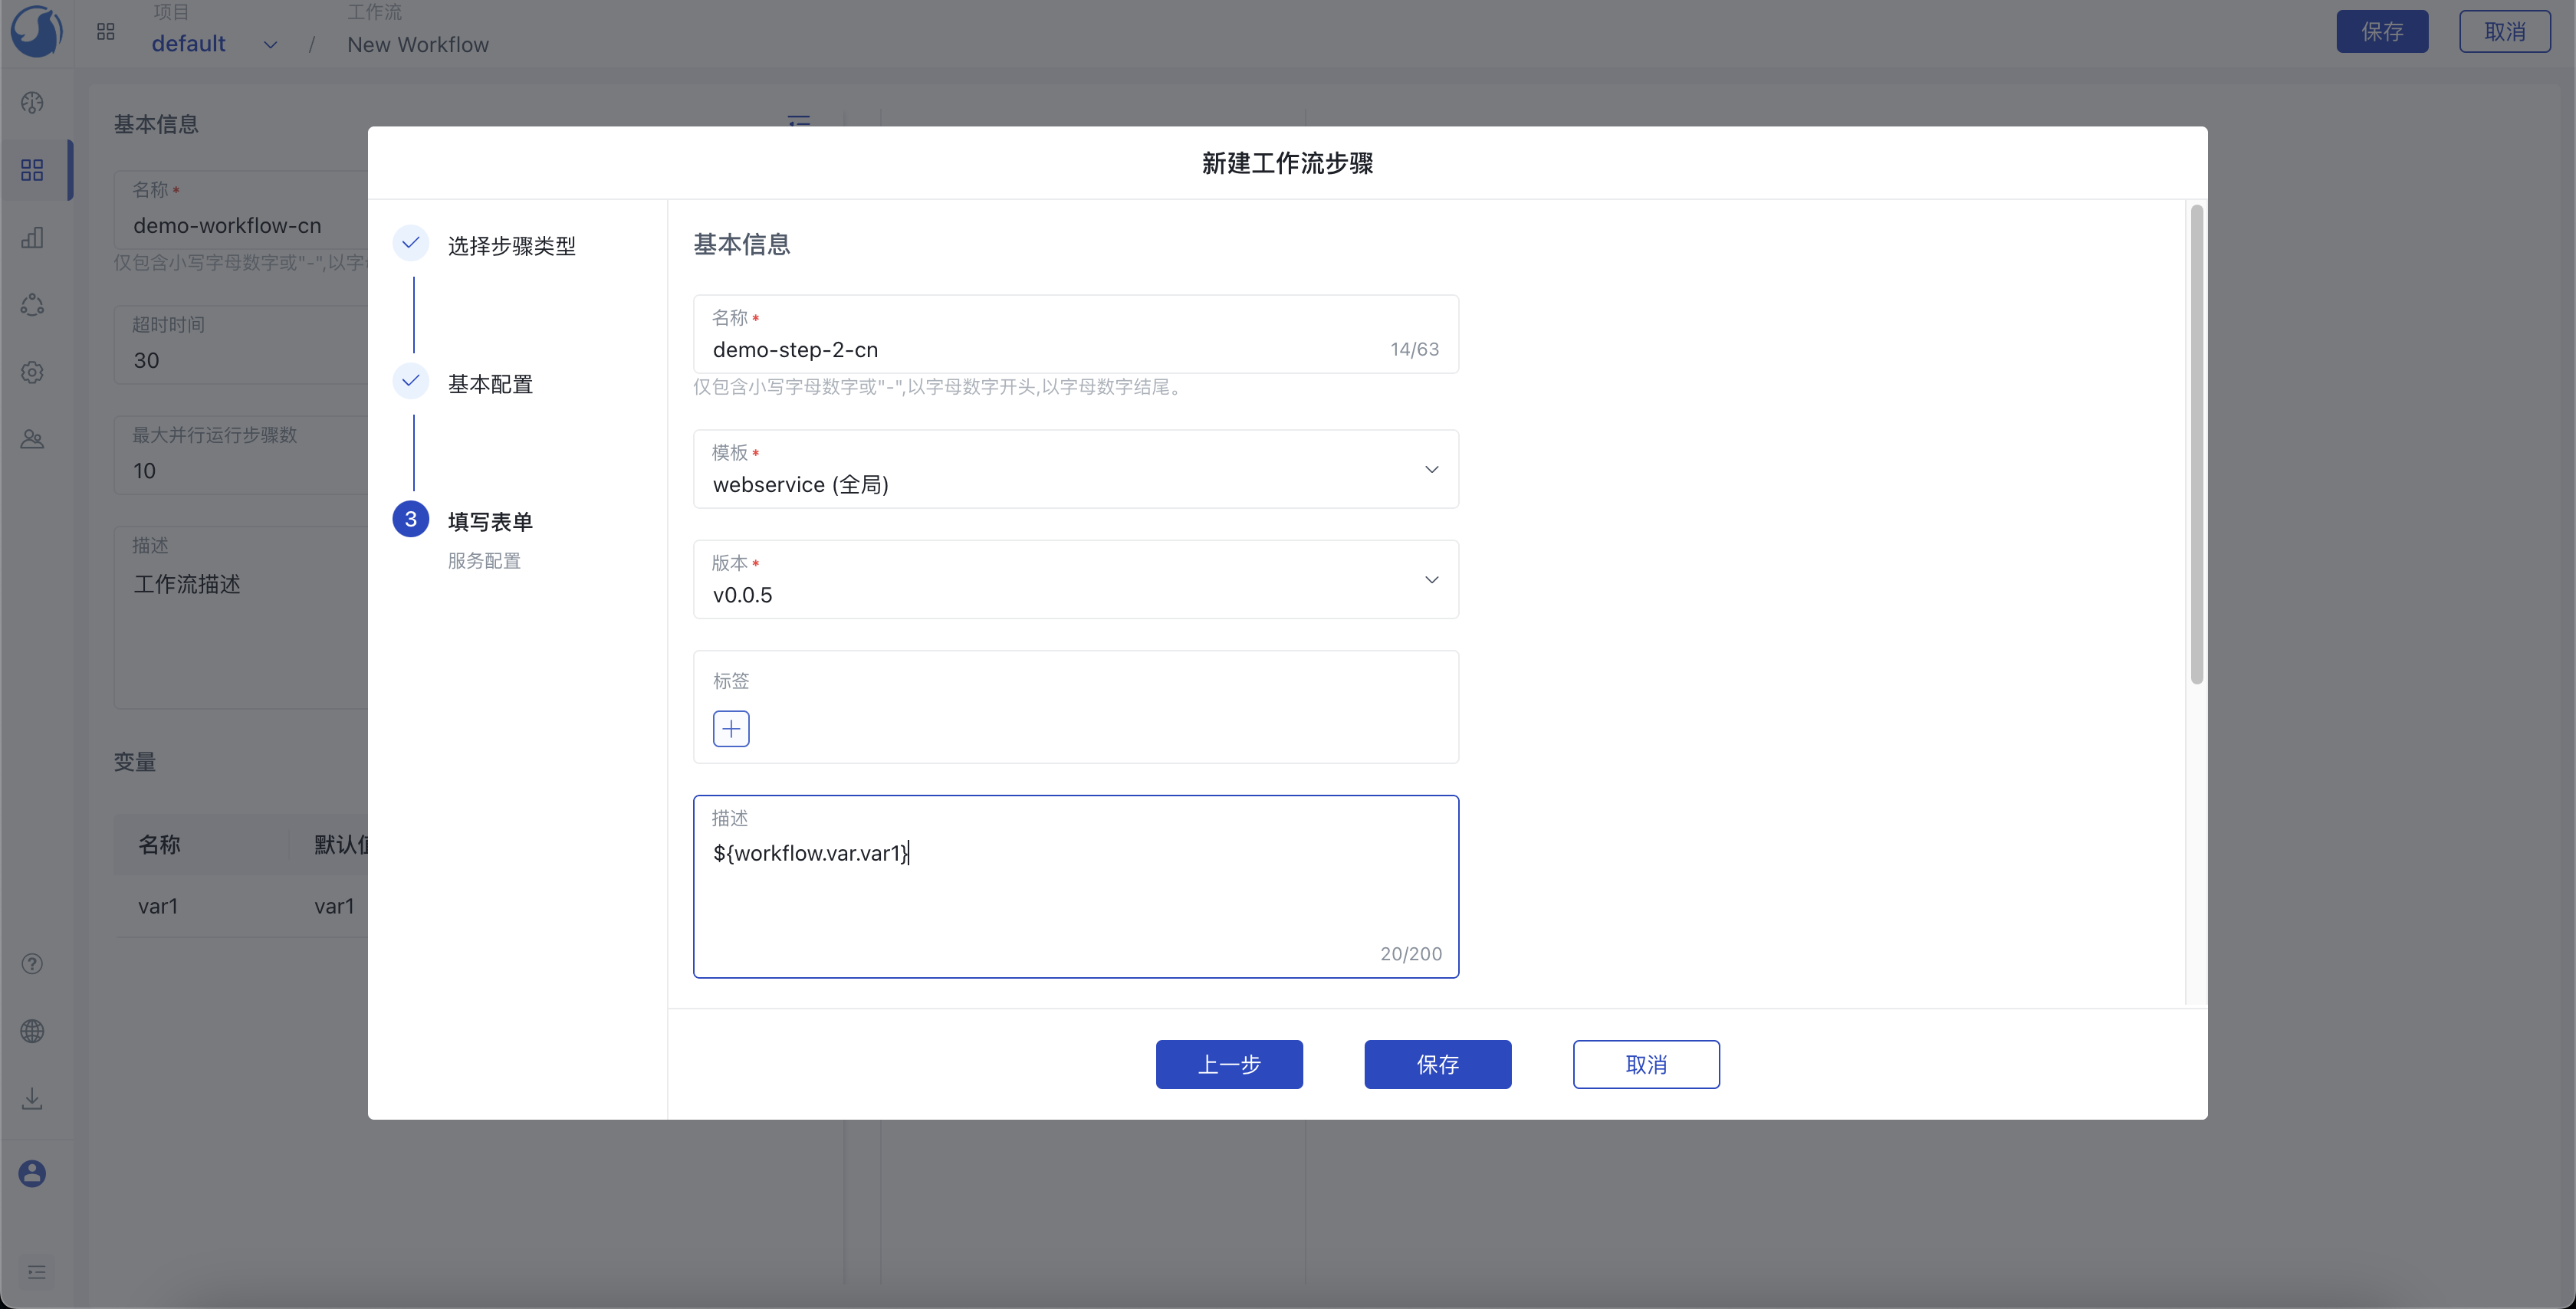Go to step 选择步骤类型

(512, 246)
